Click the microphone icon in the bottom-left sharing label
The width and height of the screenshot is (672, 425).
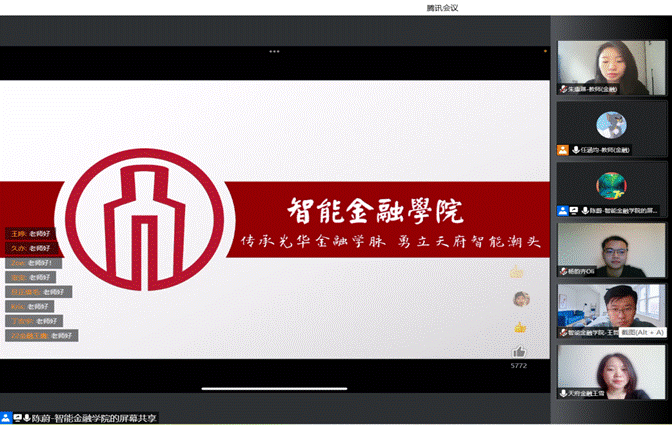pos(27,418)
